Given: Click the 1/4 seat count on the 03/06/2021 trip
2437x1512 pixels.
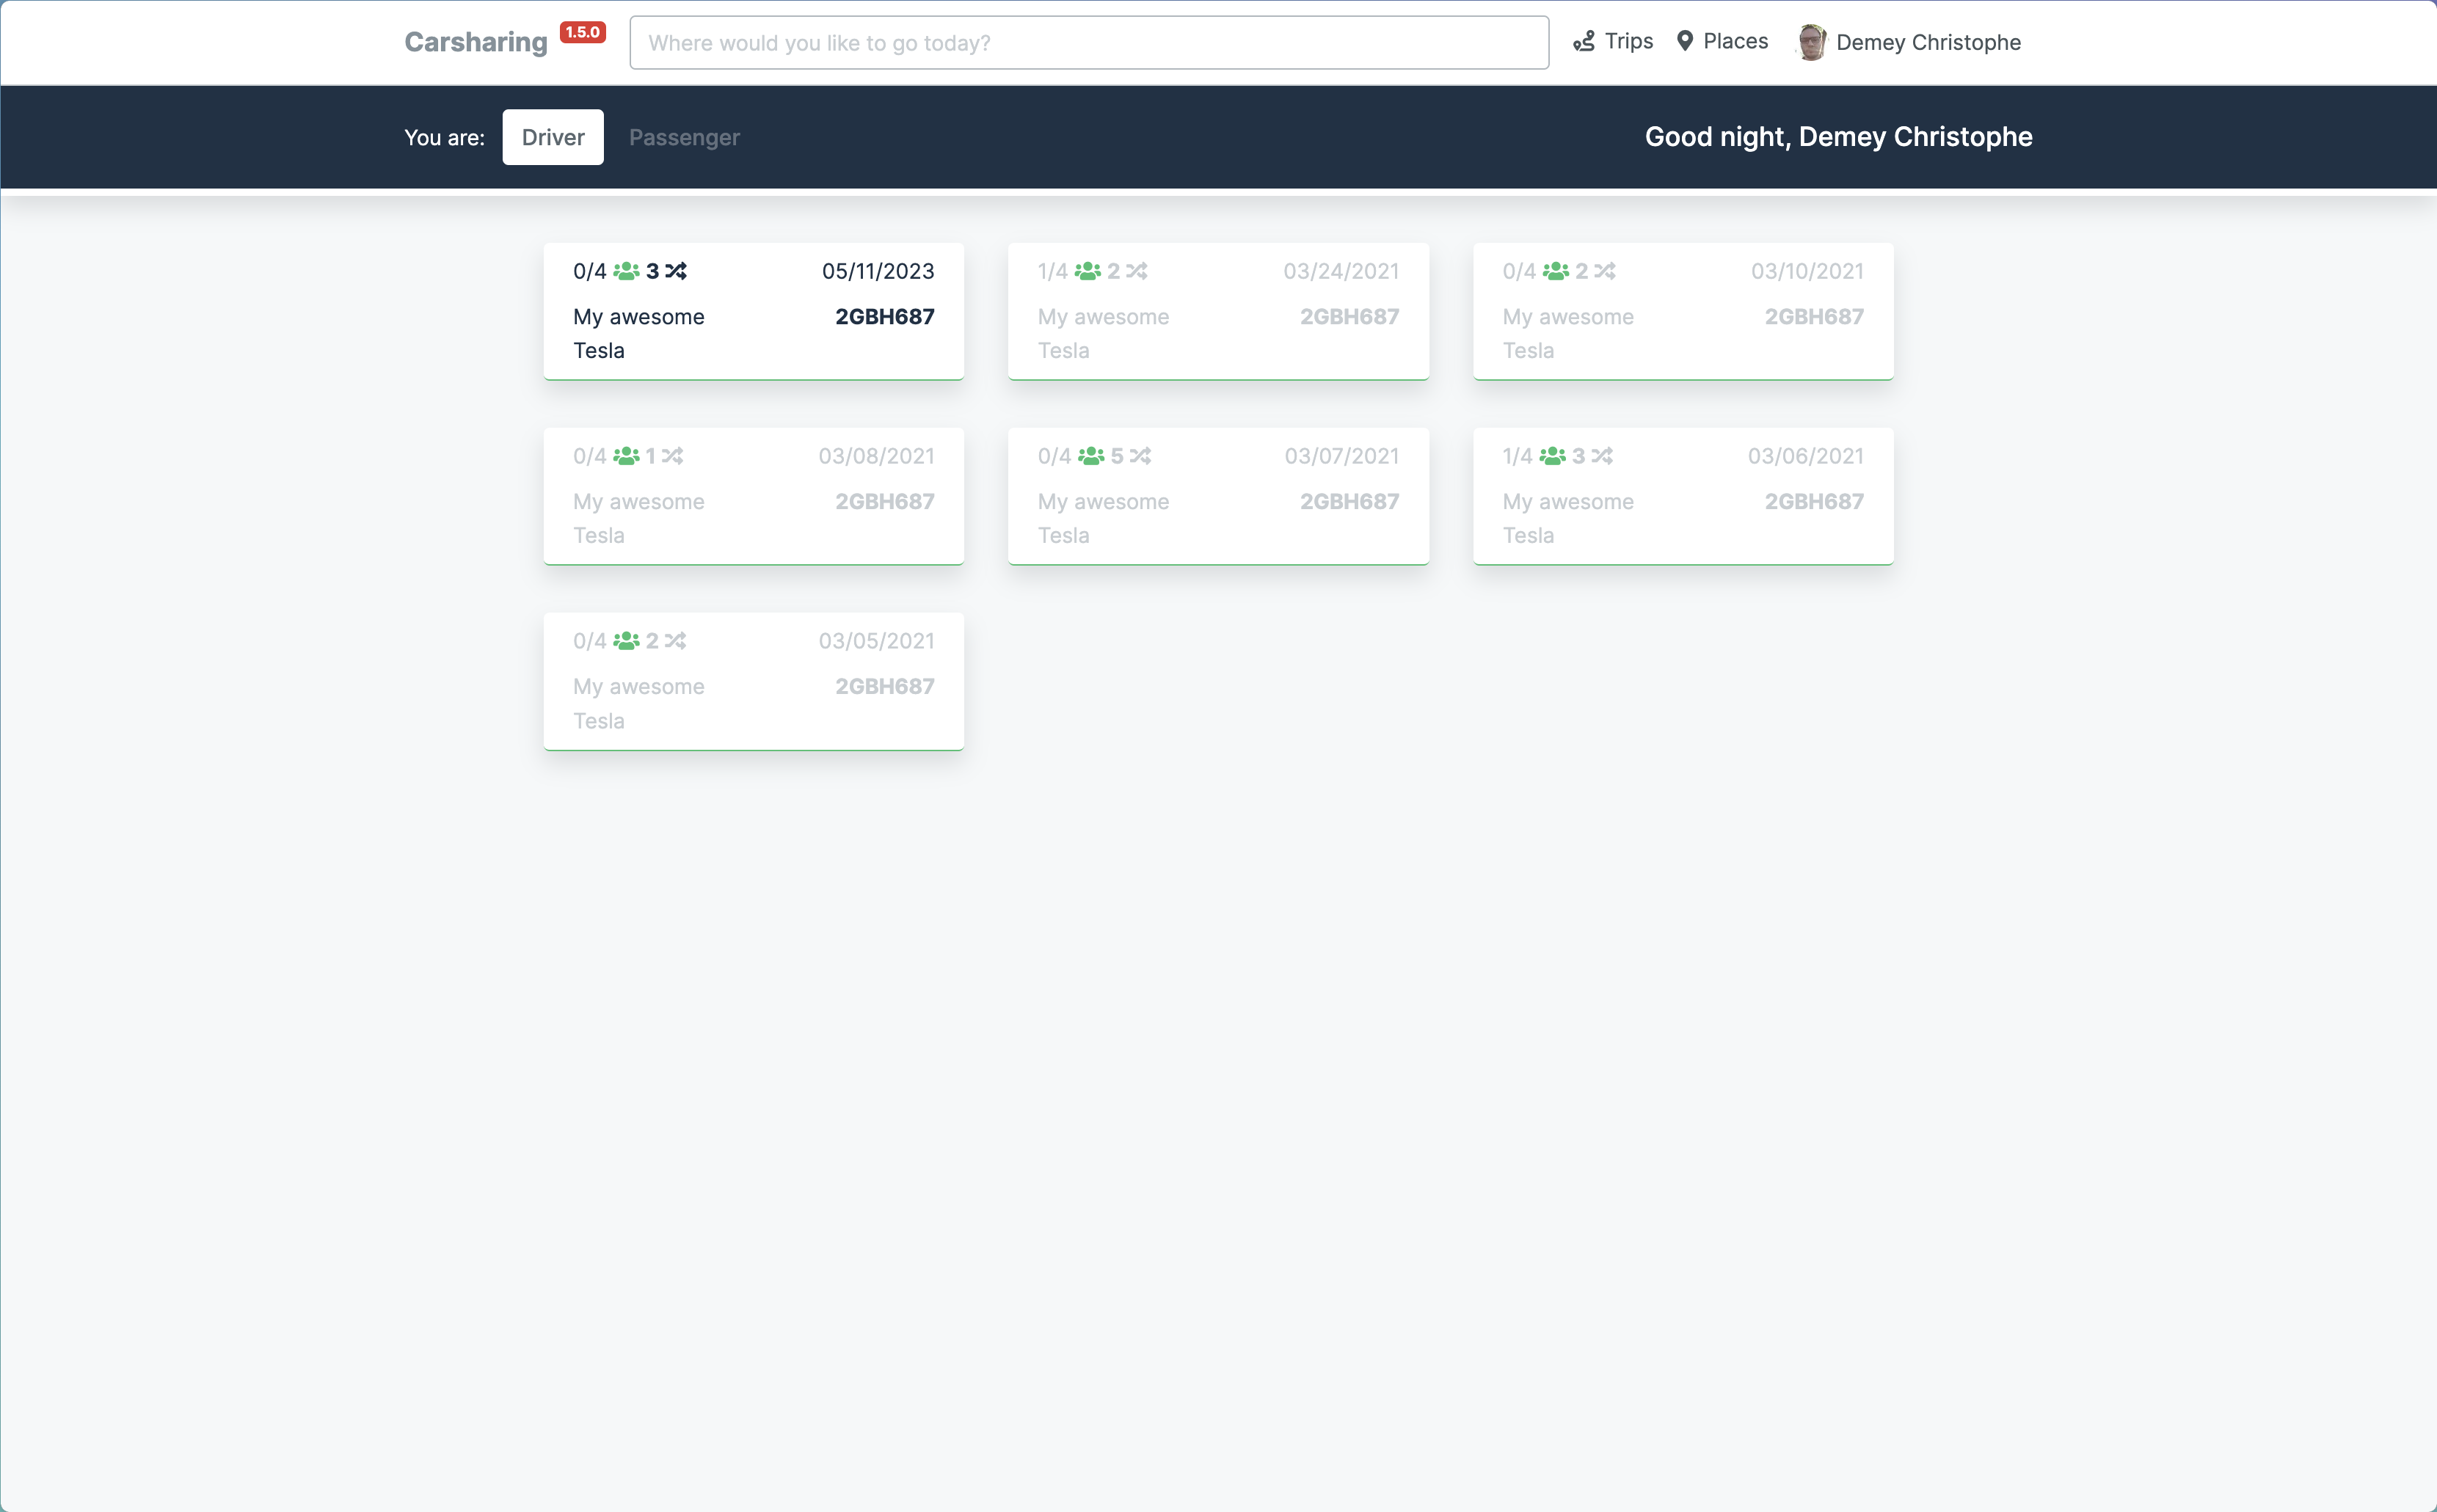Looking at the screenshot, I should point(1518,456).
